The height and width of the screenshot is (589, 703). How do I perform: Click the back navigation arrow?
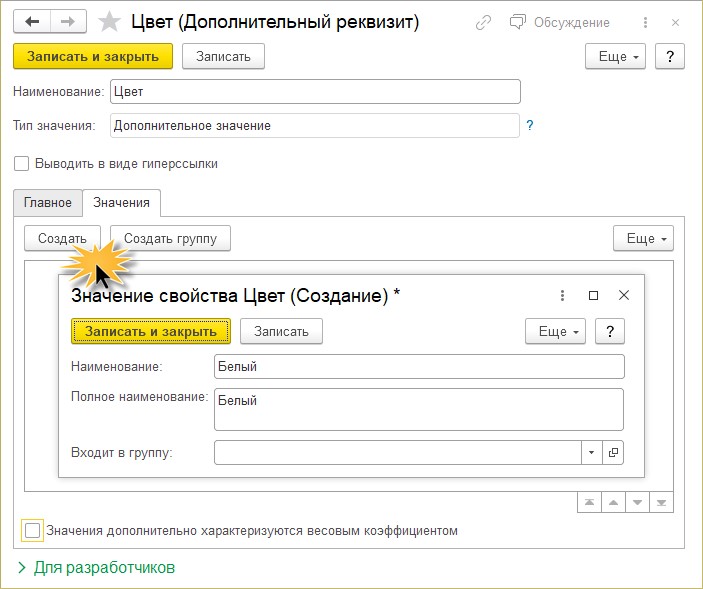click(x=32, y=21)
